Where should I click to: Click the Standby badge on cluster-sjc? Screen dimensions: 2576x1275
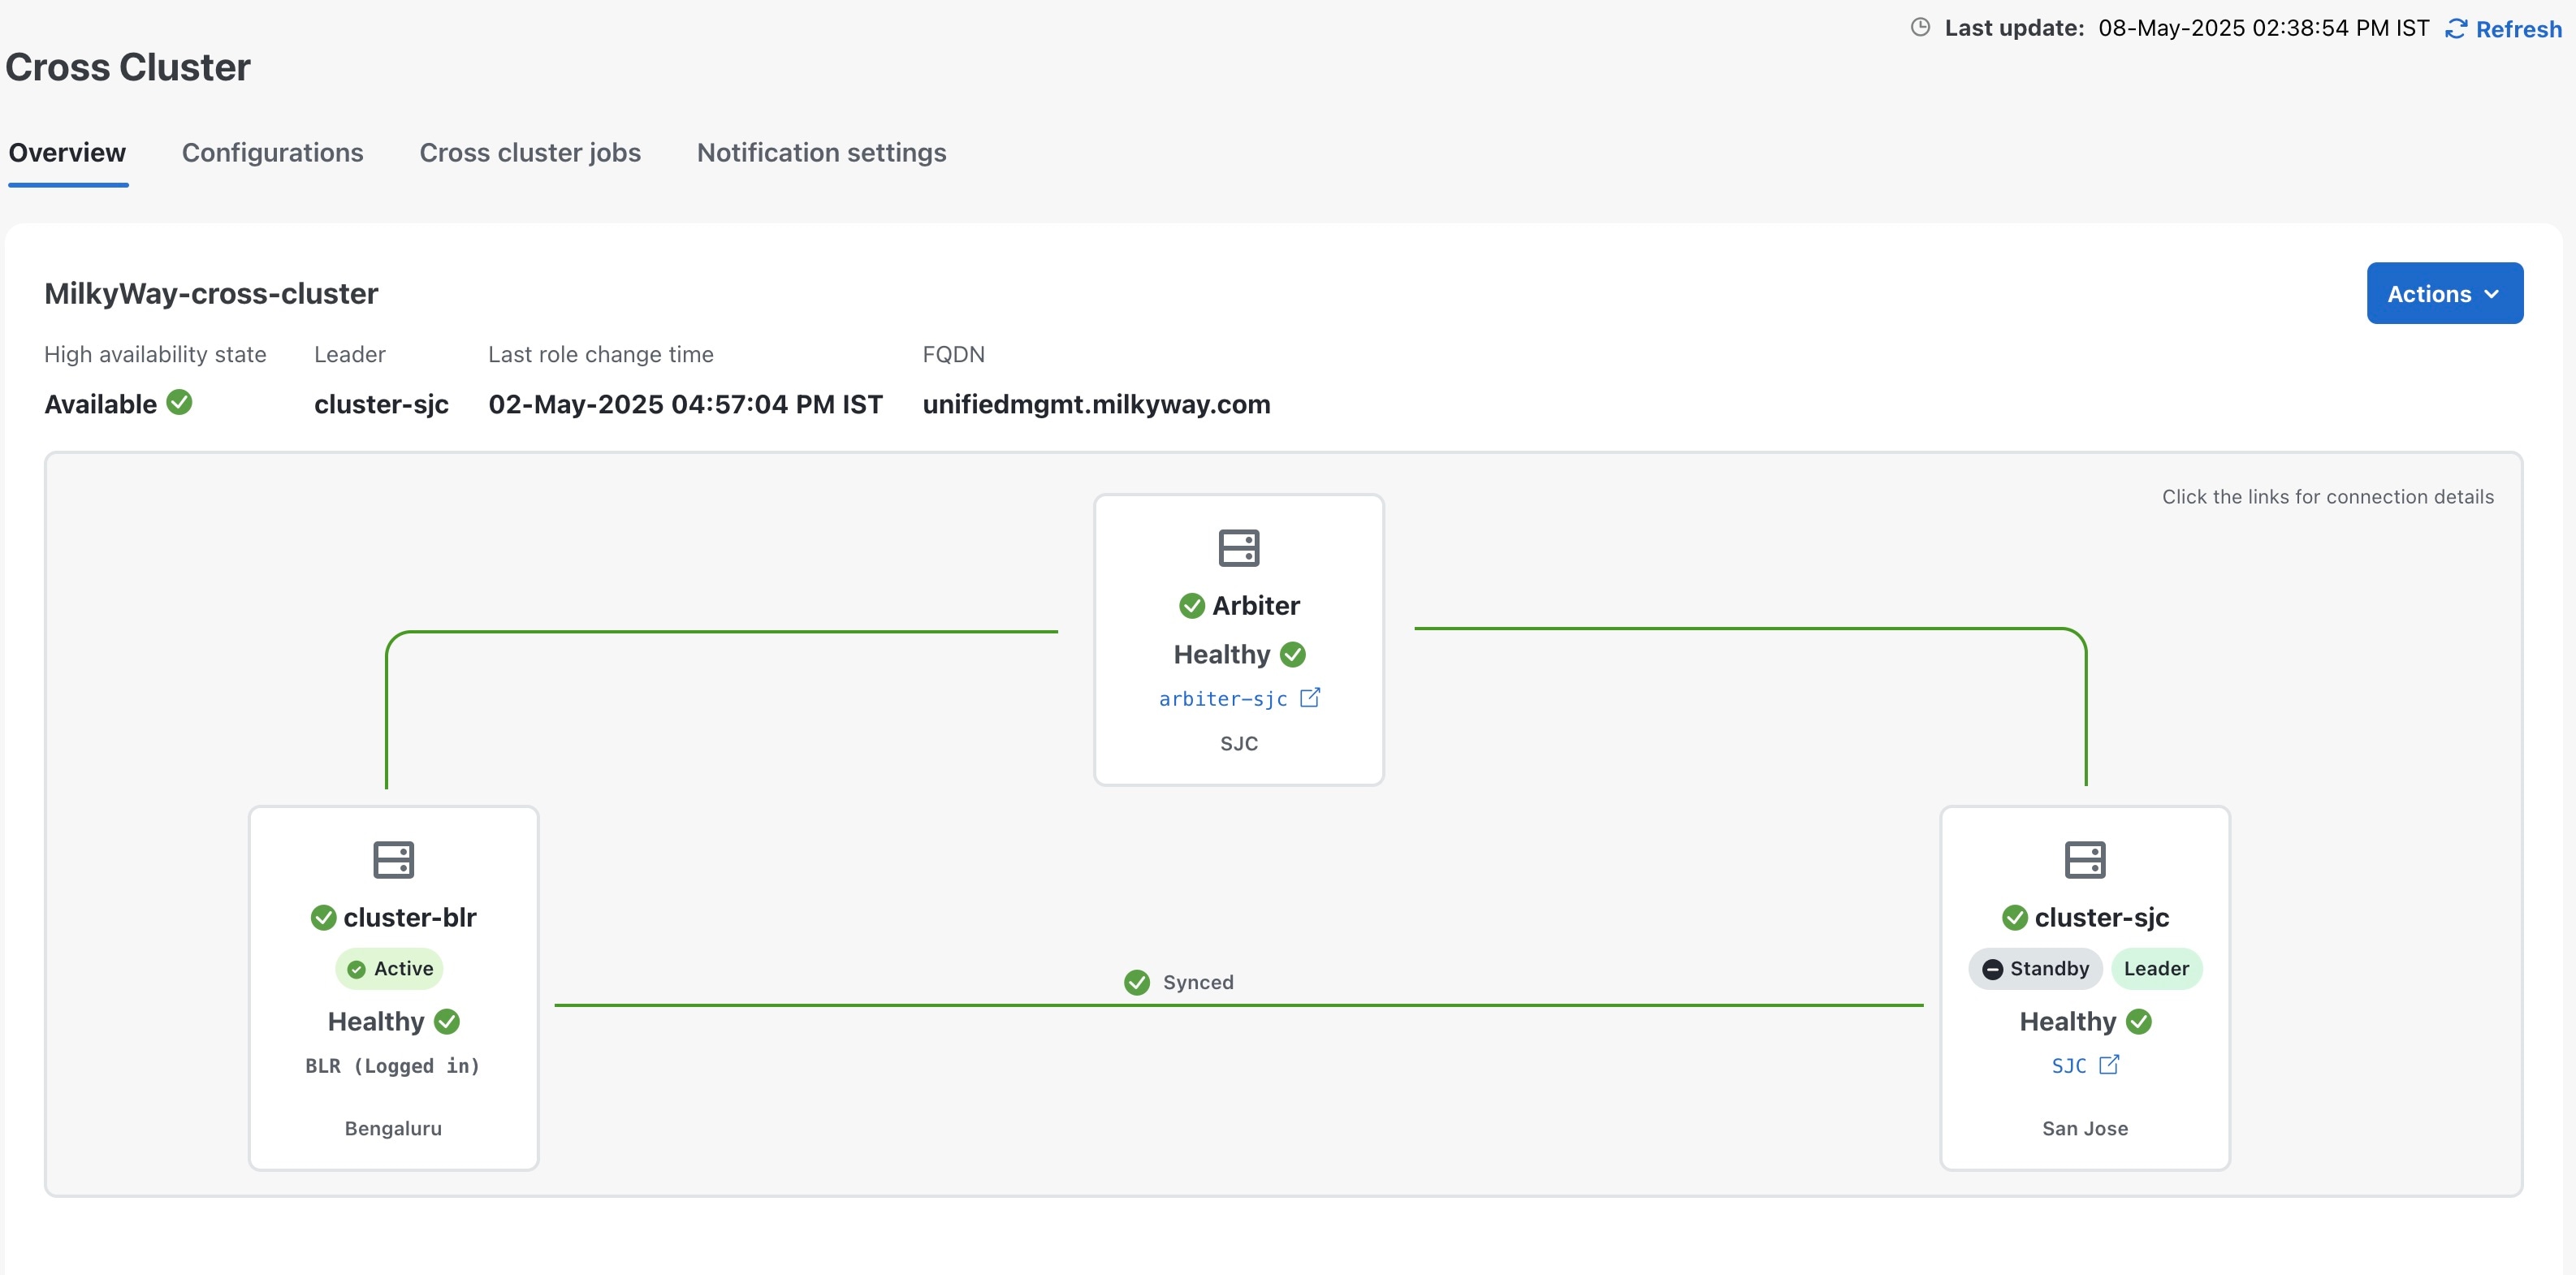(2035, 968)
